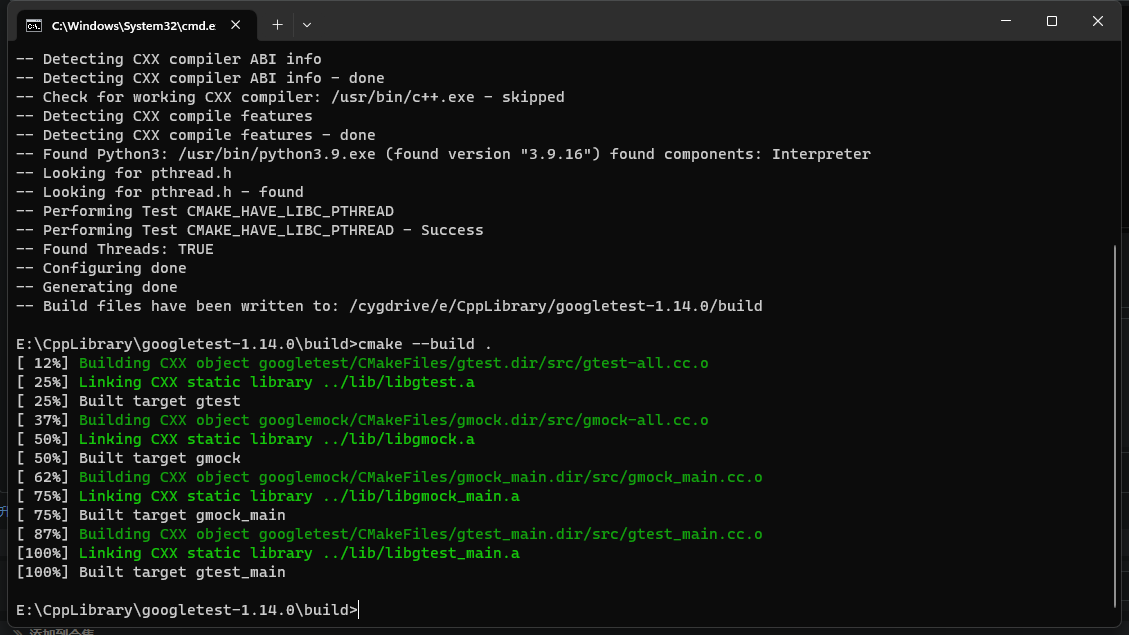Click the cmd icon on the terminal tab

tap(34, 25)
